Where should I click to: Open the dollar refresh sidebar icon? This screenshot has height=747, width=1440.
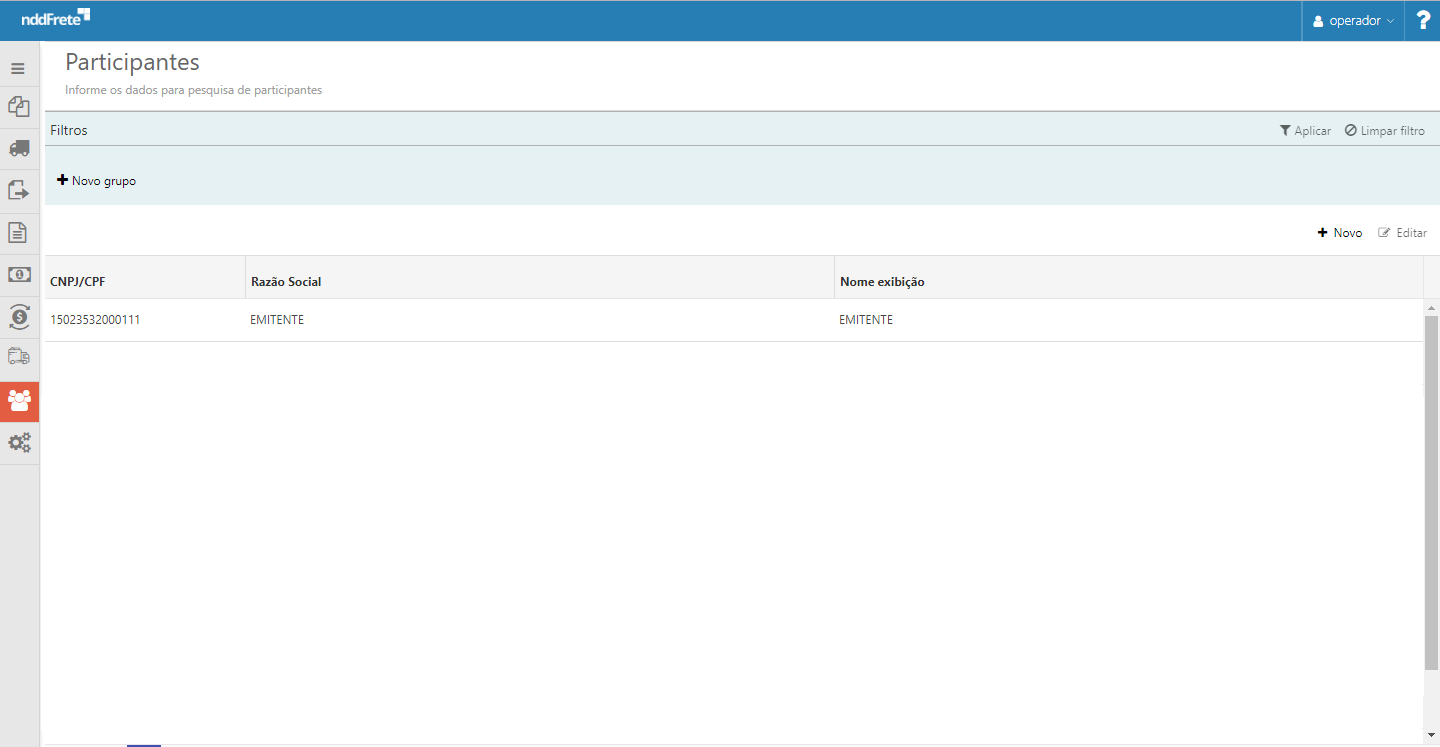(18, 317)
